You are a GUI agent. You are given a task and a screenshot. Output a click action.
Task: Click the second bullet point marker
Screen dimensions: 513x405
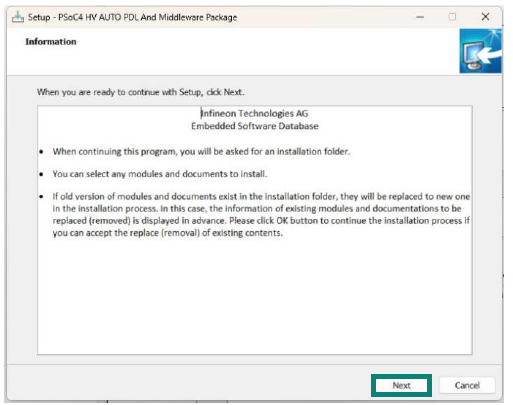click(41, 174)
